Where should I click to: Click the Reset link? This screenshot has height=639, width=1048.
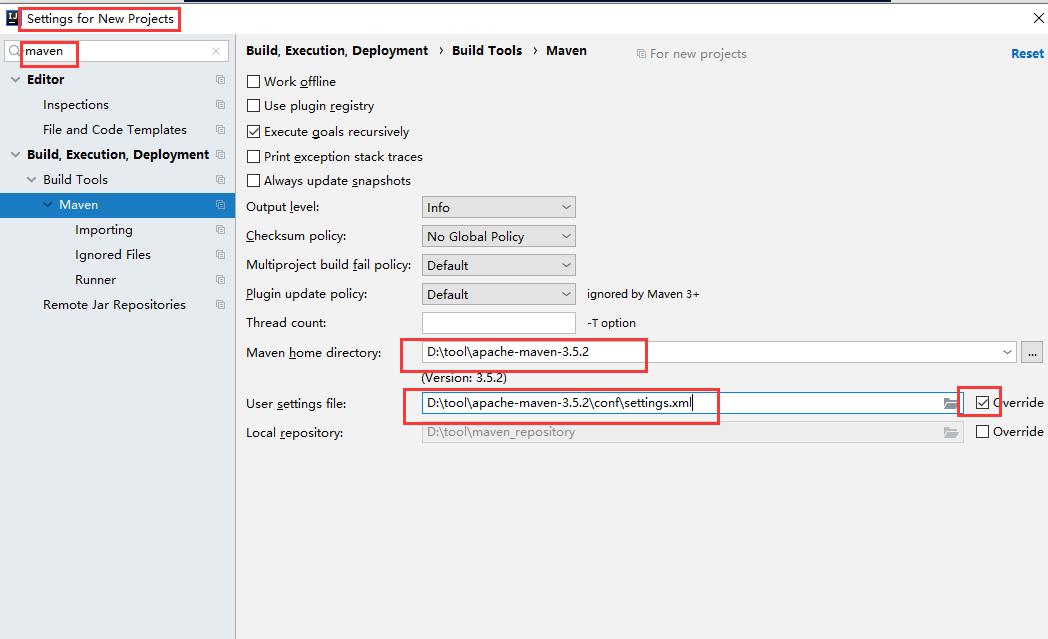tap(1027, 53)
